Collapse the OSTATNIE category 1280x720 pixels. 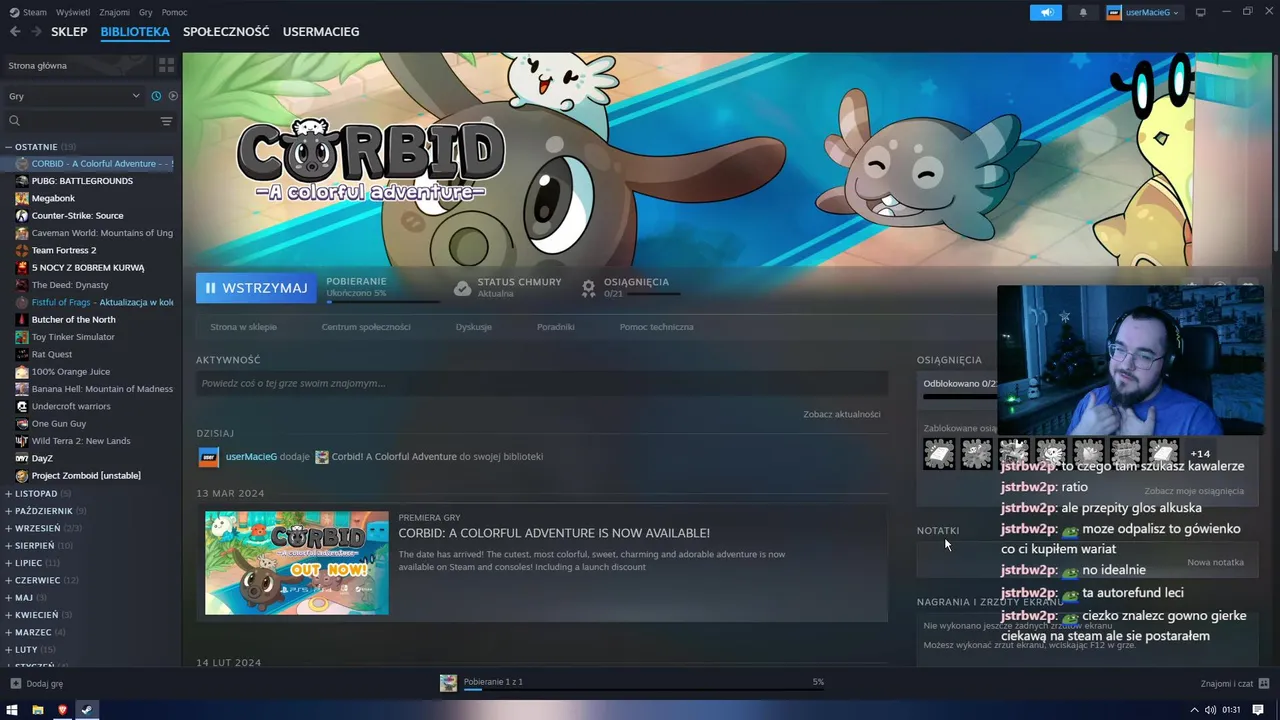pos(8,147)
